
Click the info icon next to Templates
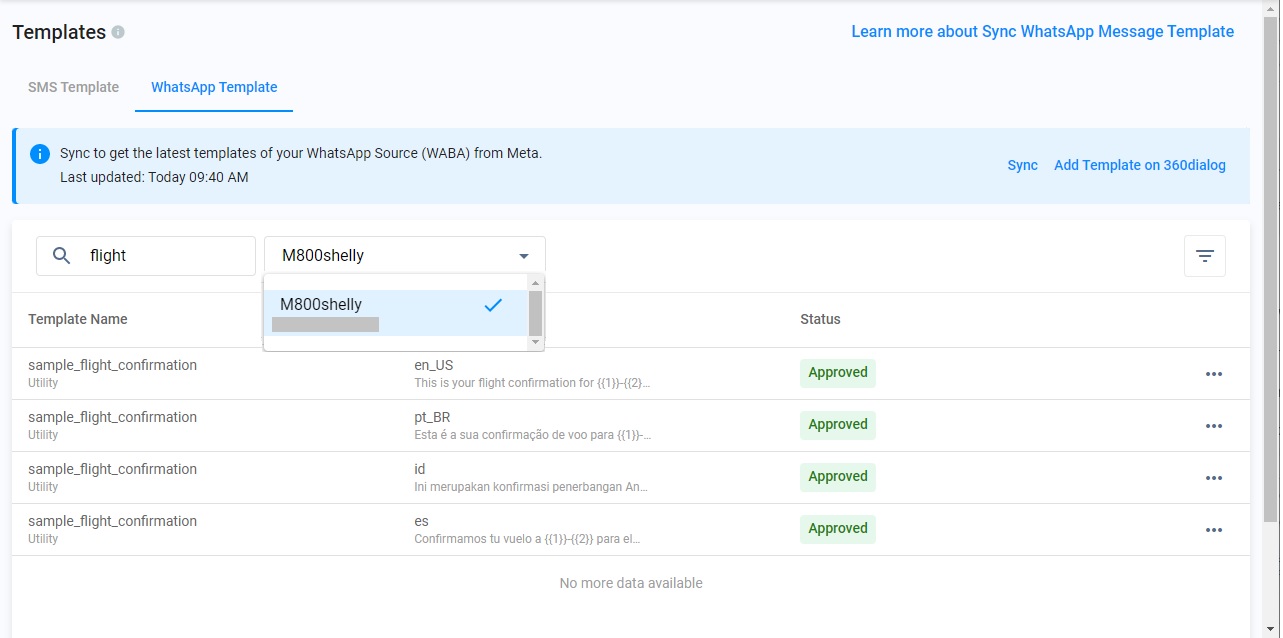point(118,32)
